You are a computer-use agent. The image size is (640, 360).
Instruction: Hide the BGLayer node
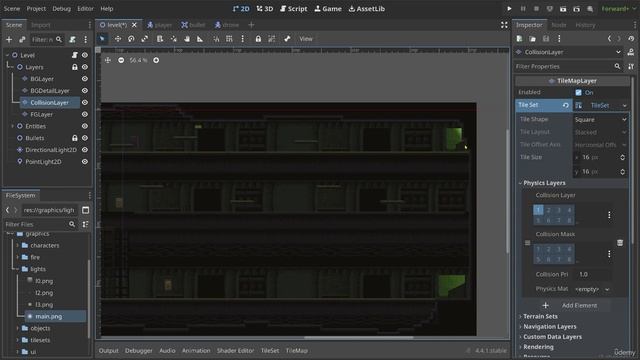[x=84, y=78]
